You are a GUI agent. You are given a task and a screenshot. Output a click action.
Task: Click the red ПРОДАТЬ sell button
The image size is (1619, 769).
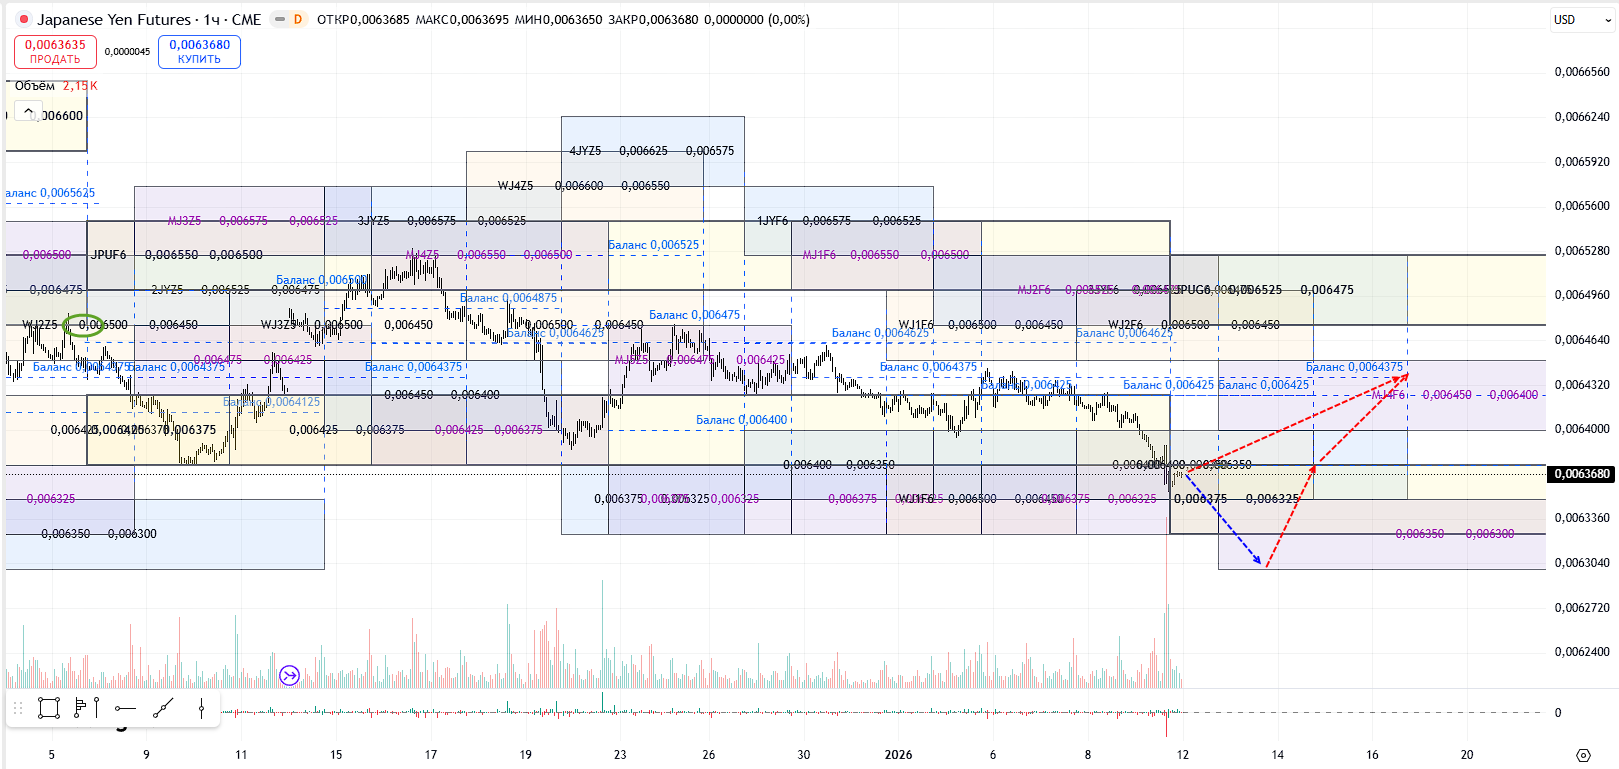click(x=55, y=52)
